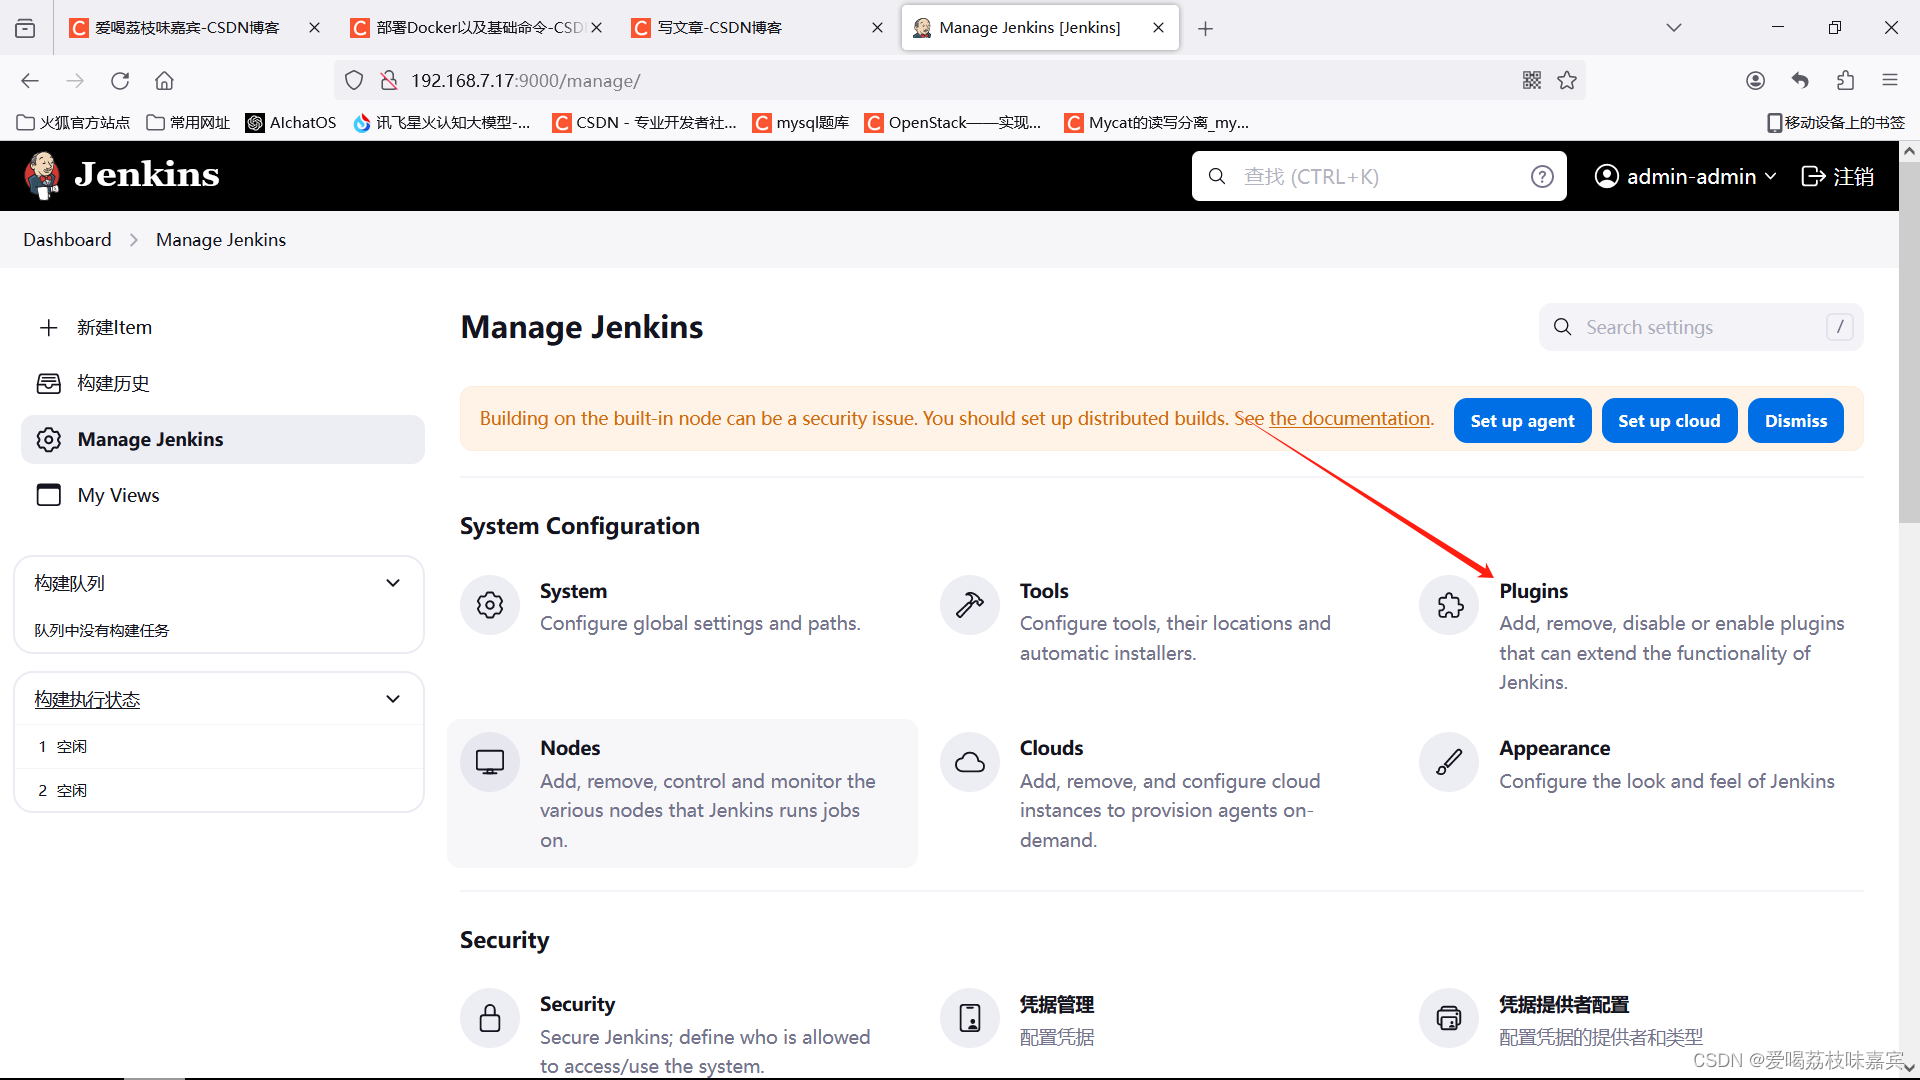Click the page vertical scrollbar
The width and height of the screenshot is (1920, 1080).
point(1909,343)
